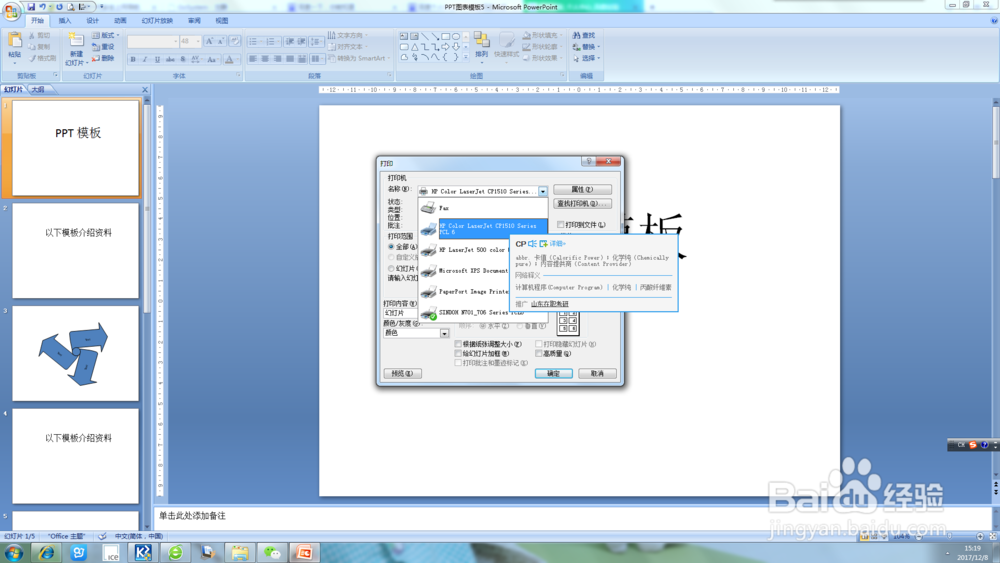Click the align text left icon
The height and width of the screenshot is (563, 1000).
[253, 59]
